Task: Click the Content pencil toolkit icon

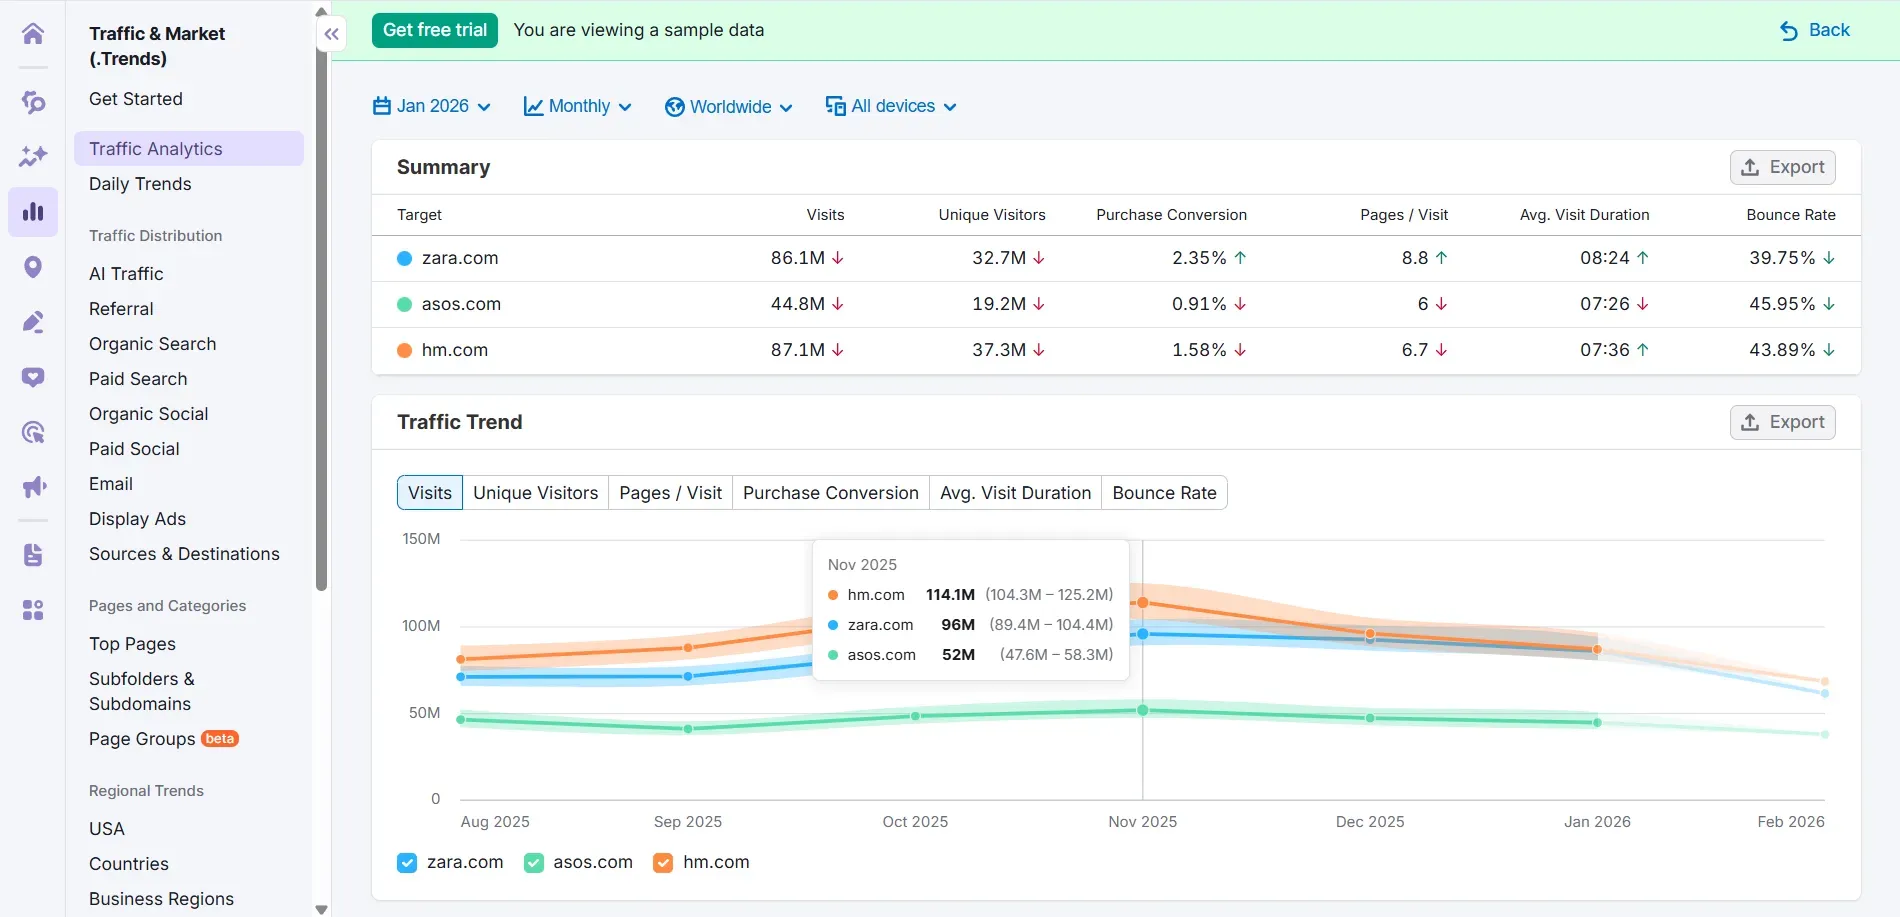Action: tap(33, 322)
